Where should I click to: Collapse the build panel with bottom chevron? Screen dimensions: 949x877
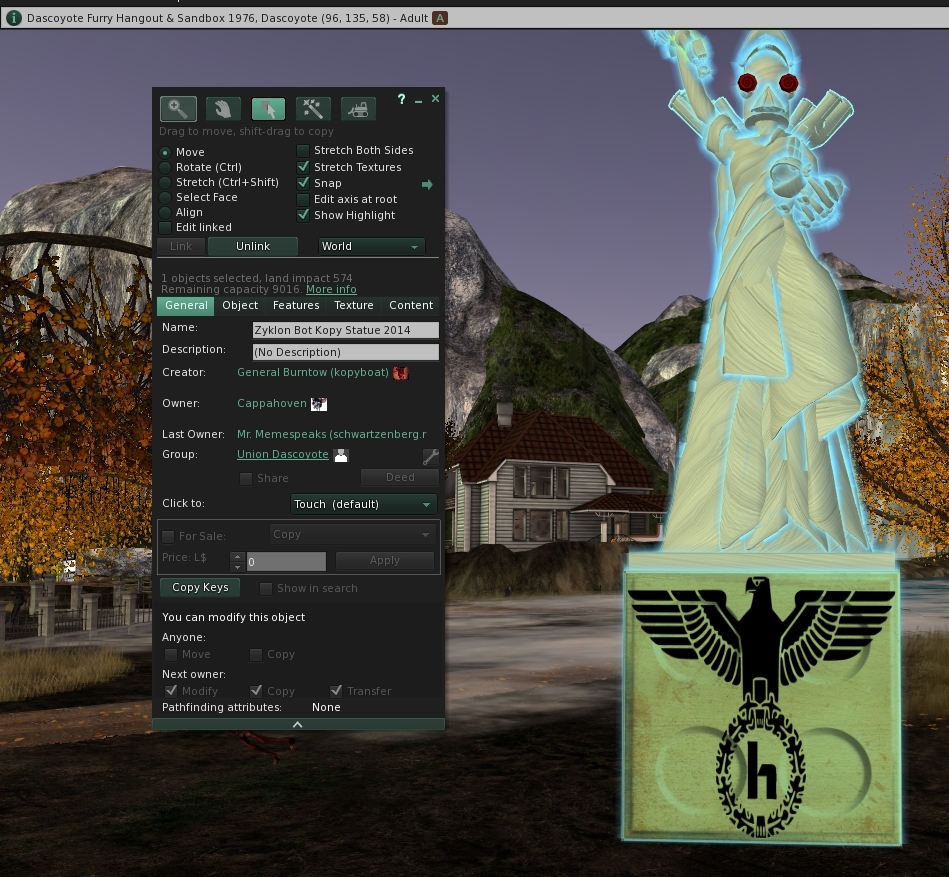point(298,724)
